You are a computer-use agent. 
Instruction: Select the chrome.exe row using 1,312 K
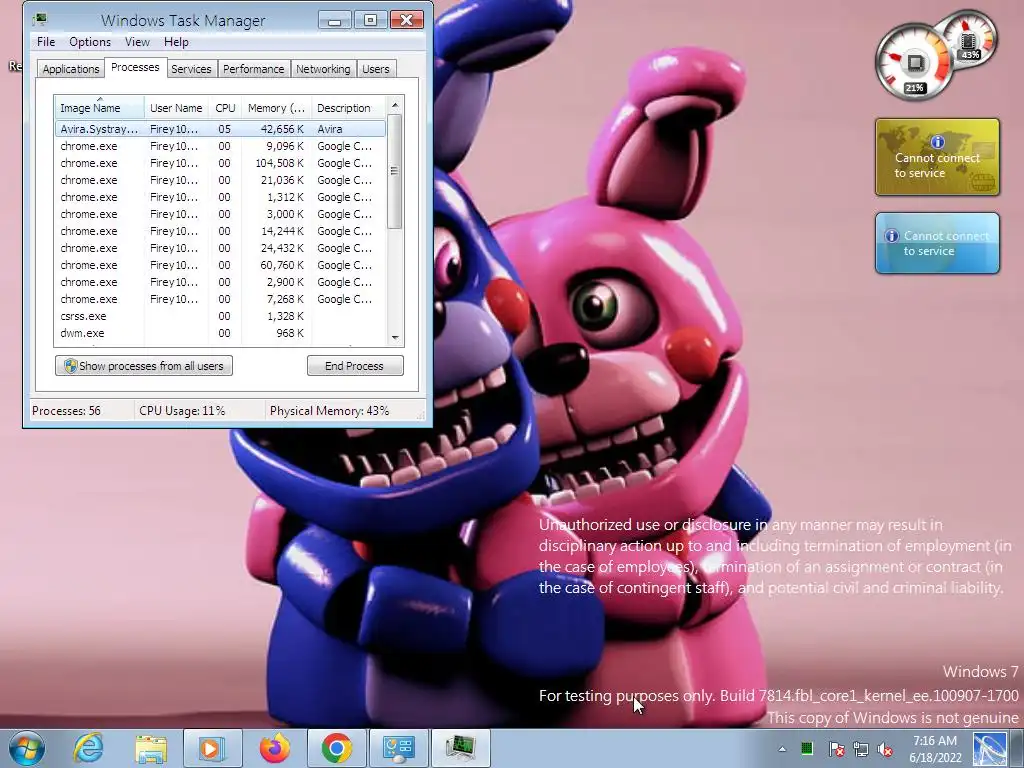click(x=221, y=197)
